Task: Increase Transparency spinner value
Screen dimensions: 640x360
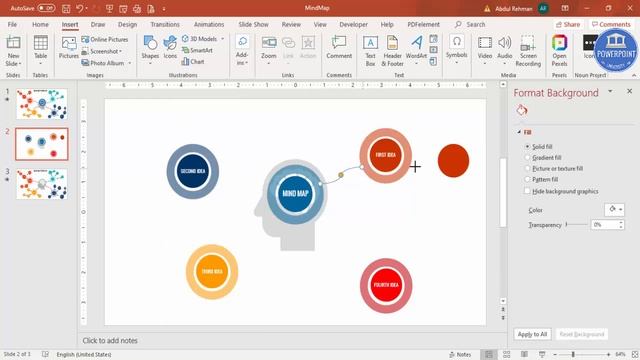Action: 621,222
